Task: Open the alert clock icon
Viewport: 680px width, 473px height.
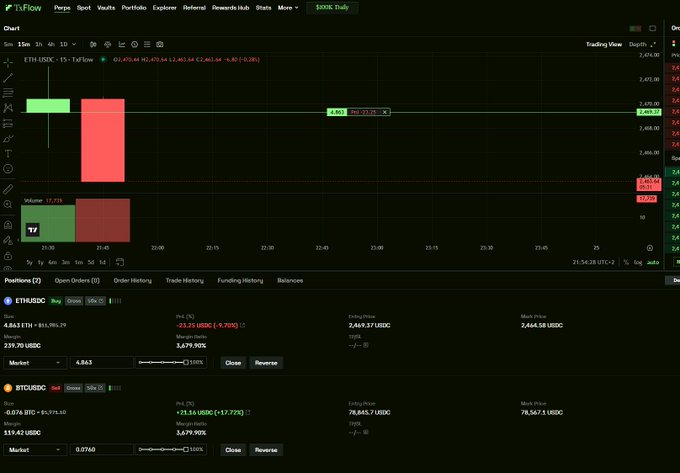Action: click(134, 44)
